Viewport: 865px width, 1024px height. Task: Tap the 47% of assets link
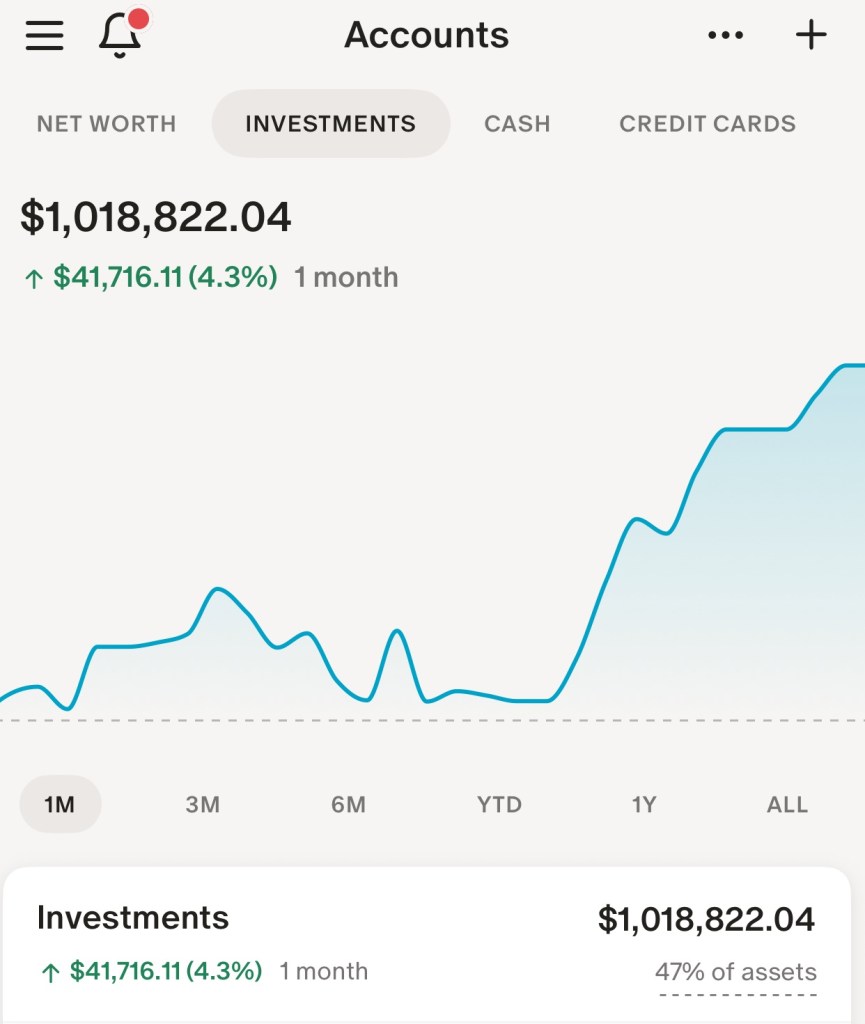pyautogui.click(x=736, y=972)
